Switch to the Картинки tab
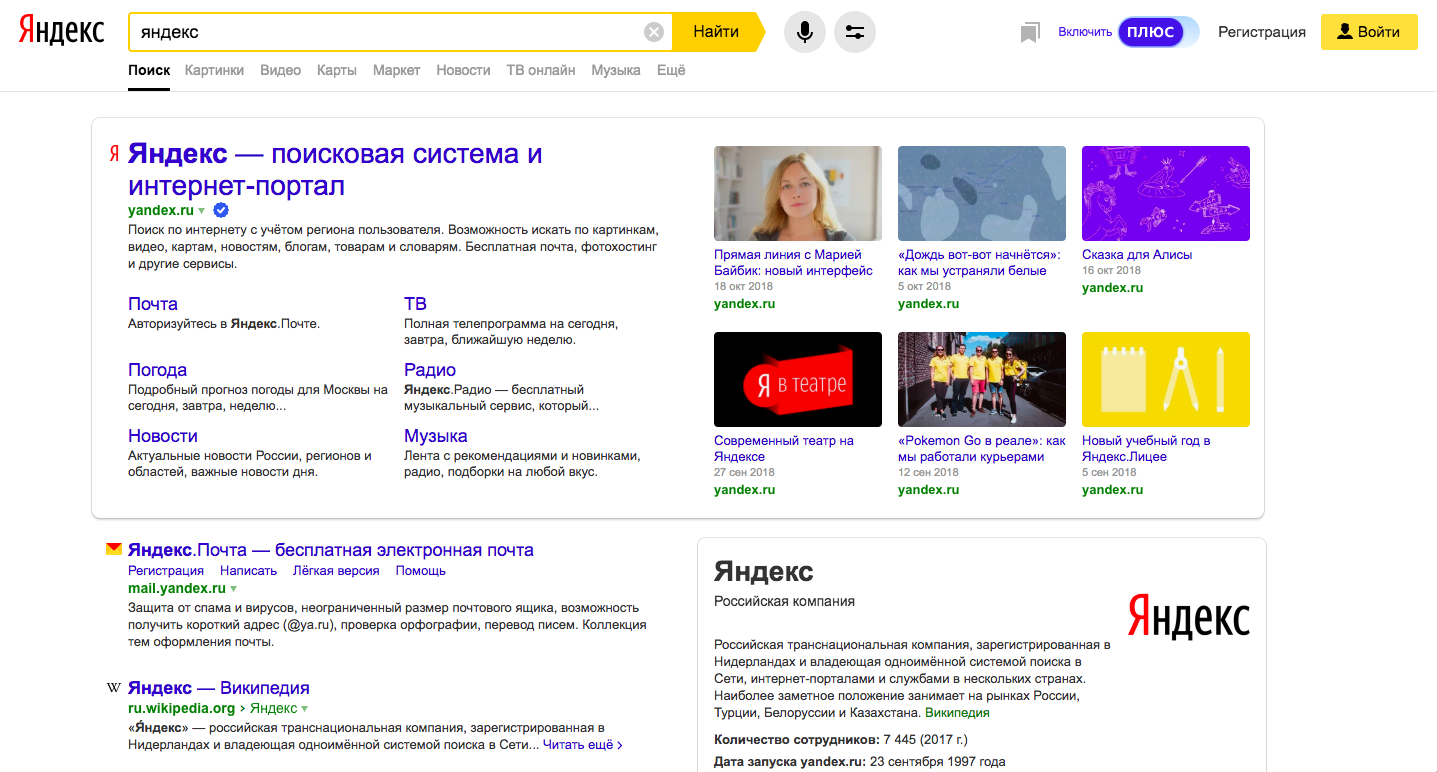Image resolution: width=1437 pixels, height=772 pixels. (x=214, y=70)
